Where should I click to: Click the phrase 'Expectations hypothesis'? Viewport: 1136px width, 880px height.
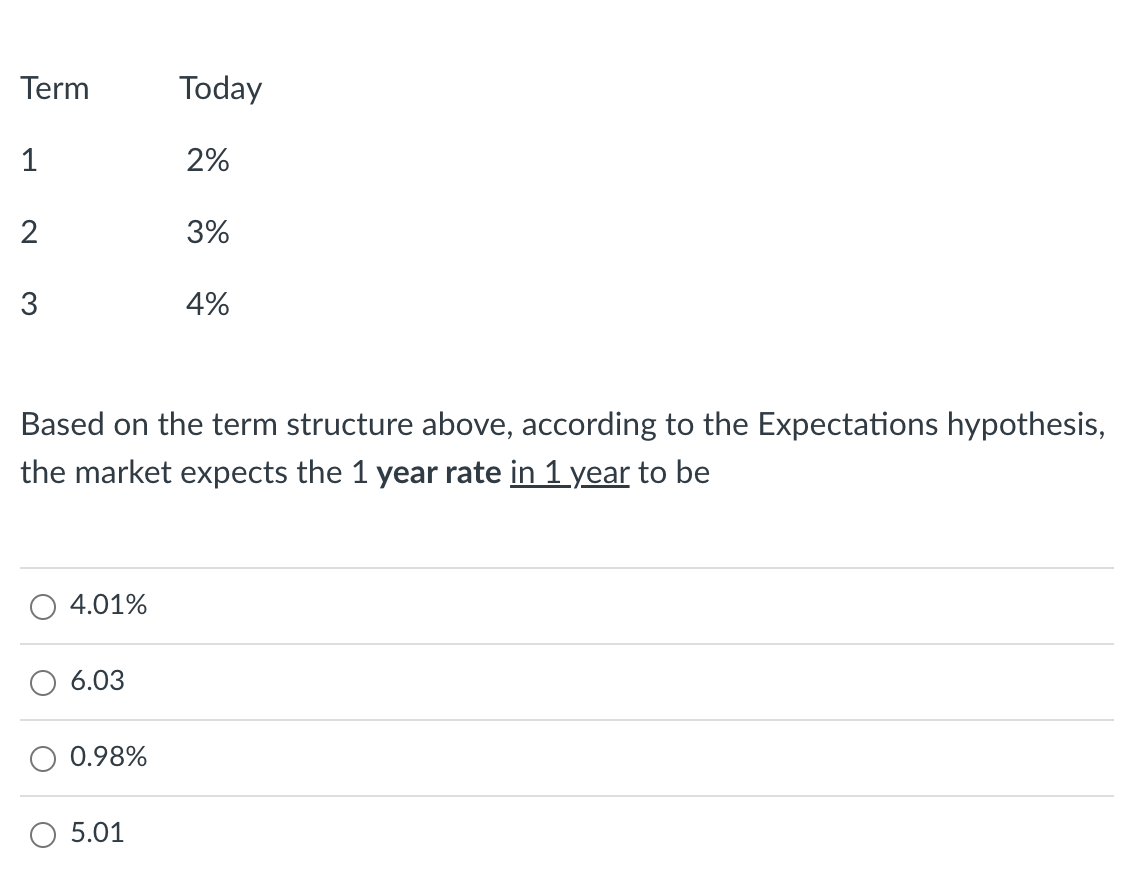[928, 424]
